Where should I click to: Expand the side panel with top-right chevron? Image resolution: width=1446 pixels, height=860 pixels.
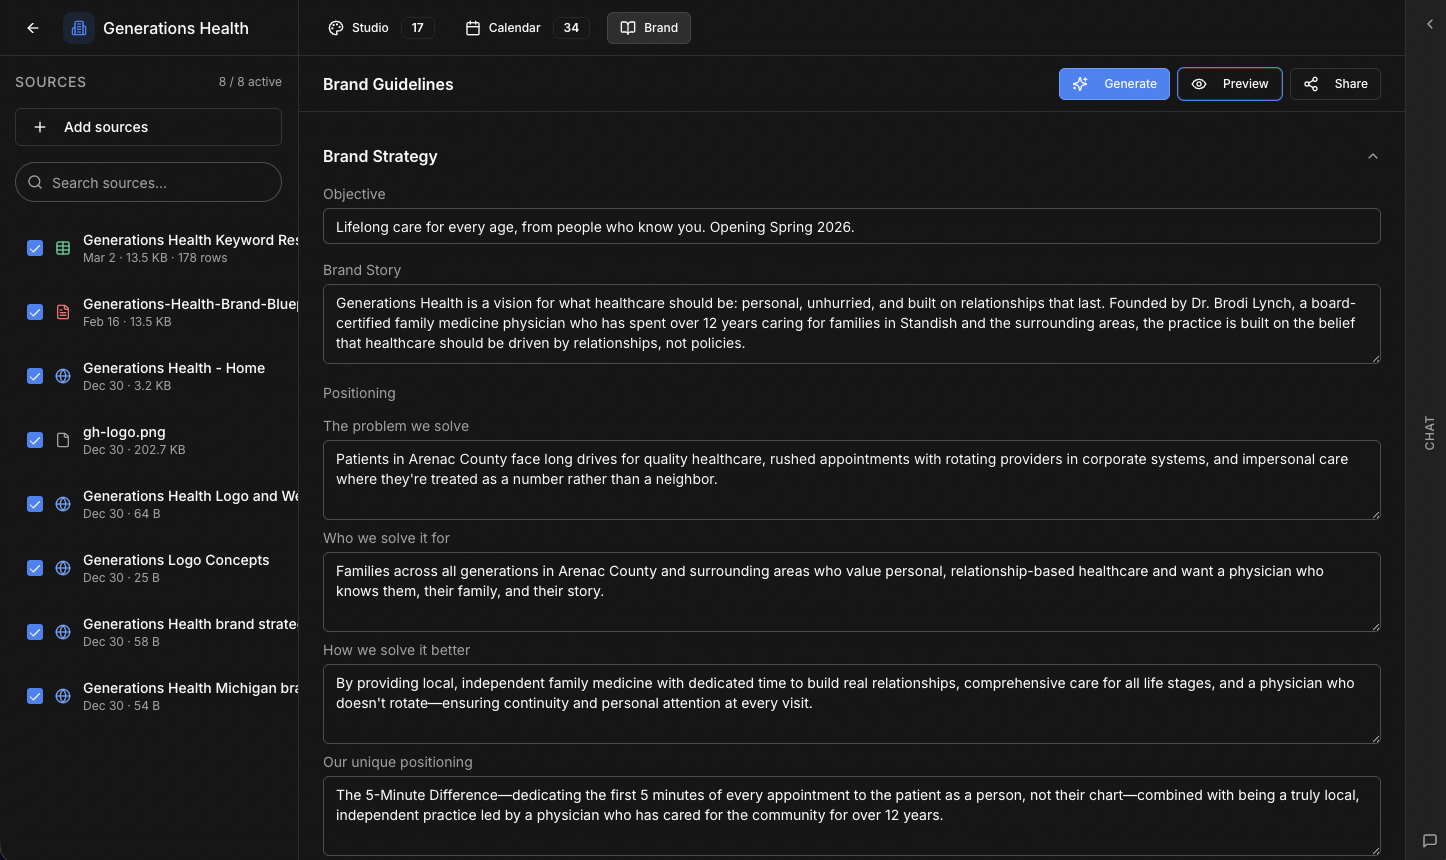click(x=1429, y=24)
